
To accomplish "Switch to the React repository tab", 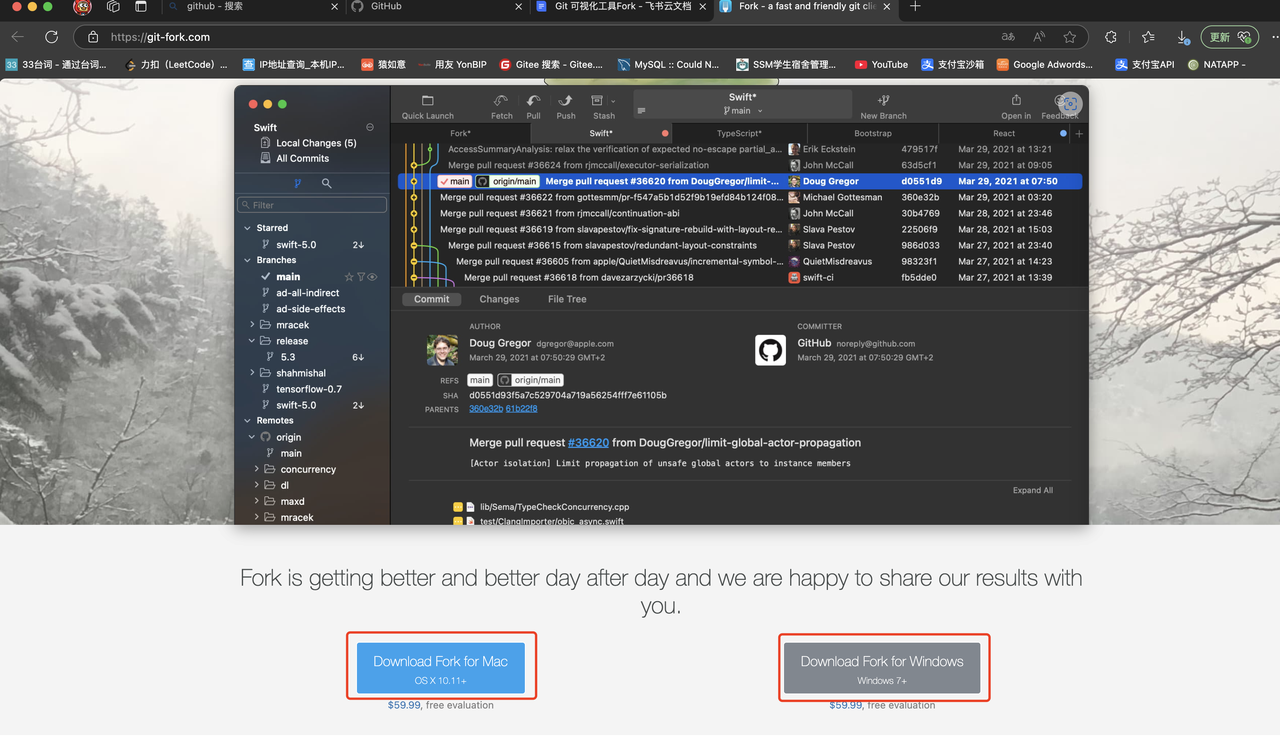I will (1004, 133).
